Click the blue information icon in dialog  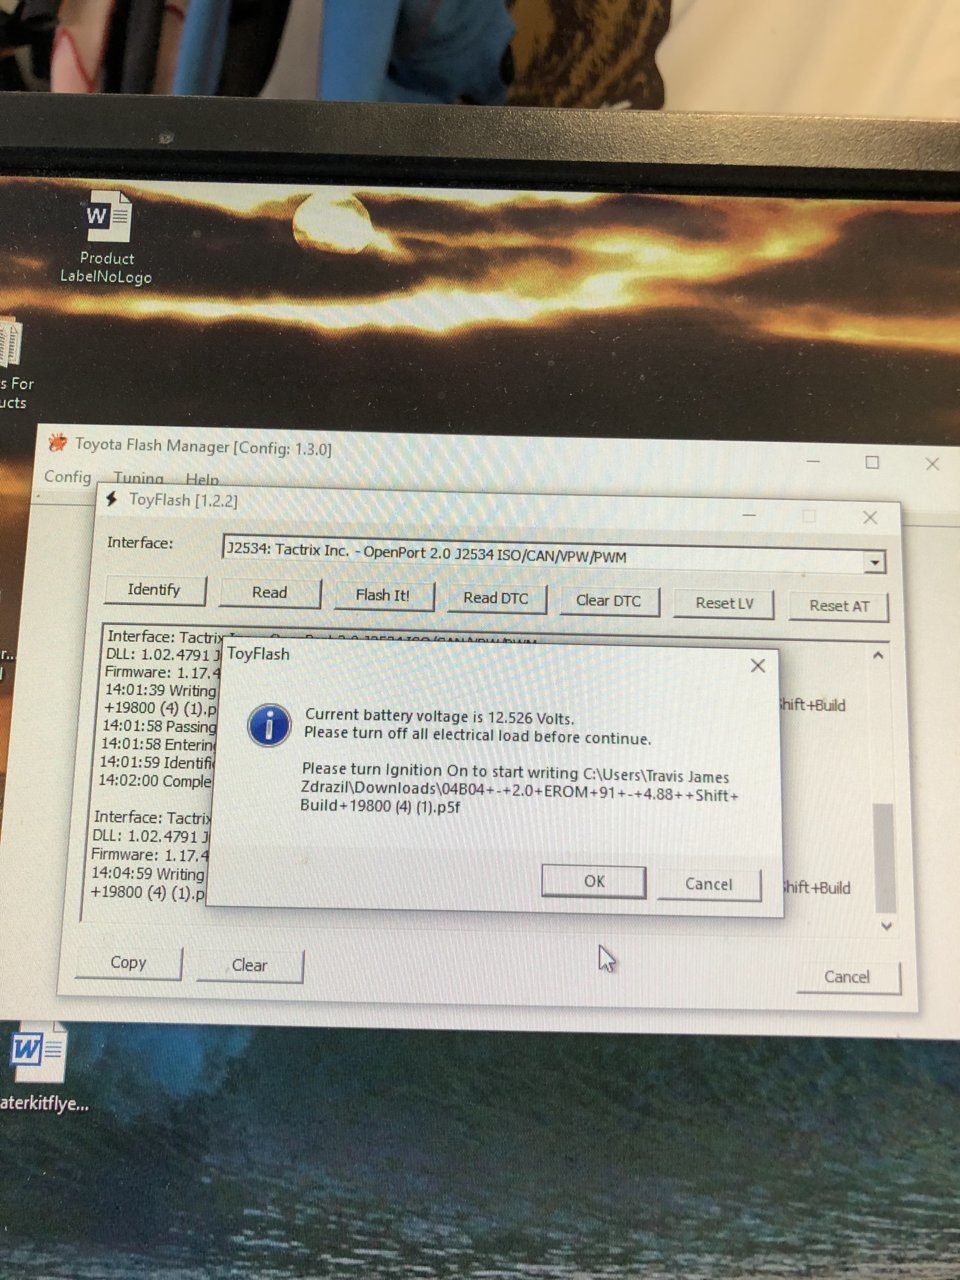point(269,725)
